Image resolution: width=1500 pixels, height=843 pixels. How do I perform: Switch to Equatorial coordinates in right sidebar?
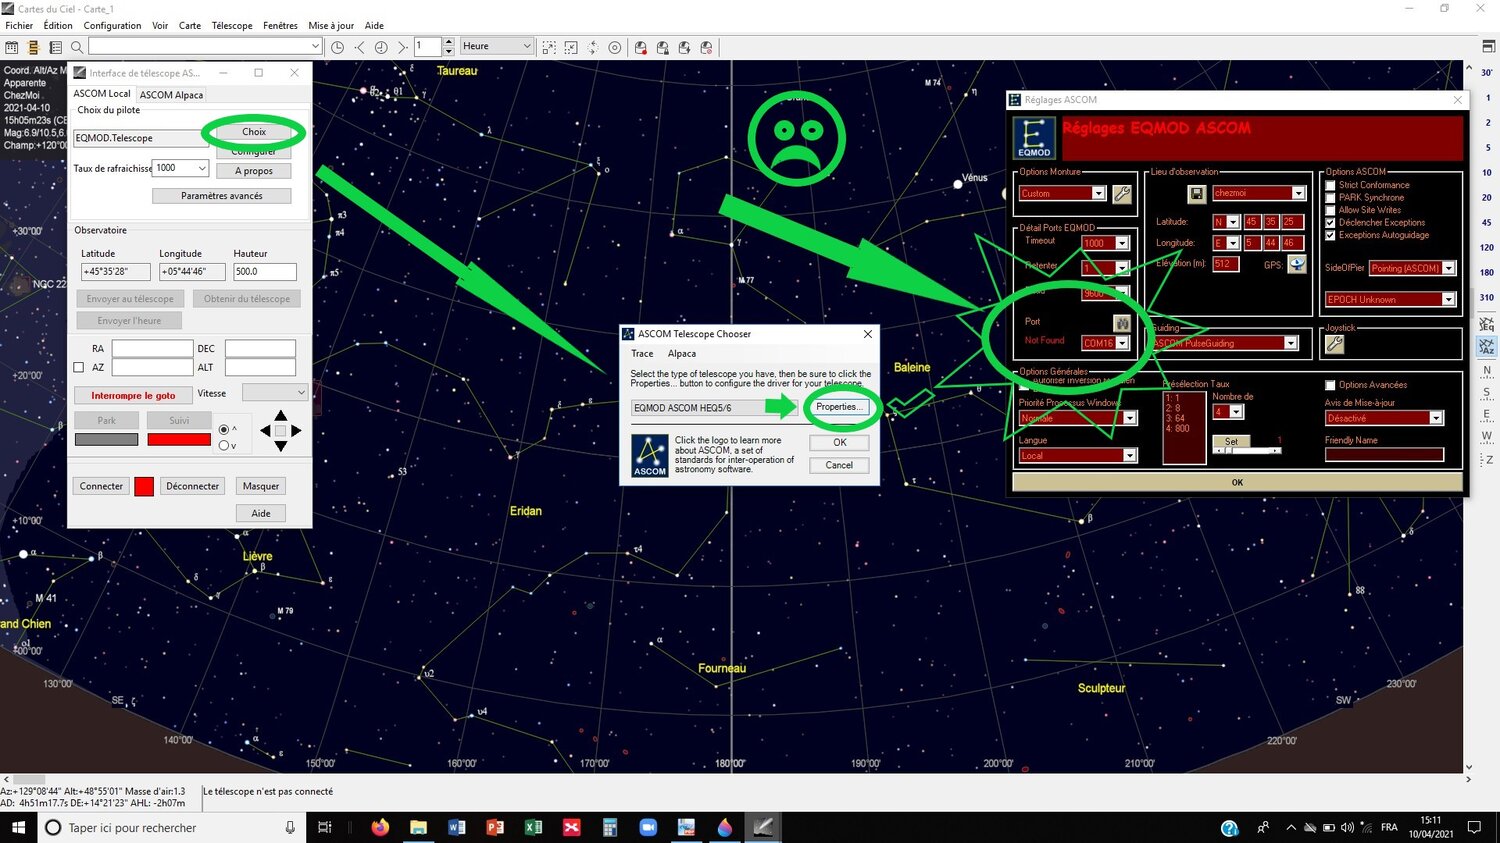tap(1486, 325)
